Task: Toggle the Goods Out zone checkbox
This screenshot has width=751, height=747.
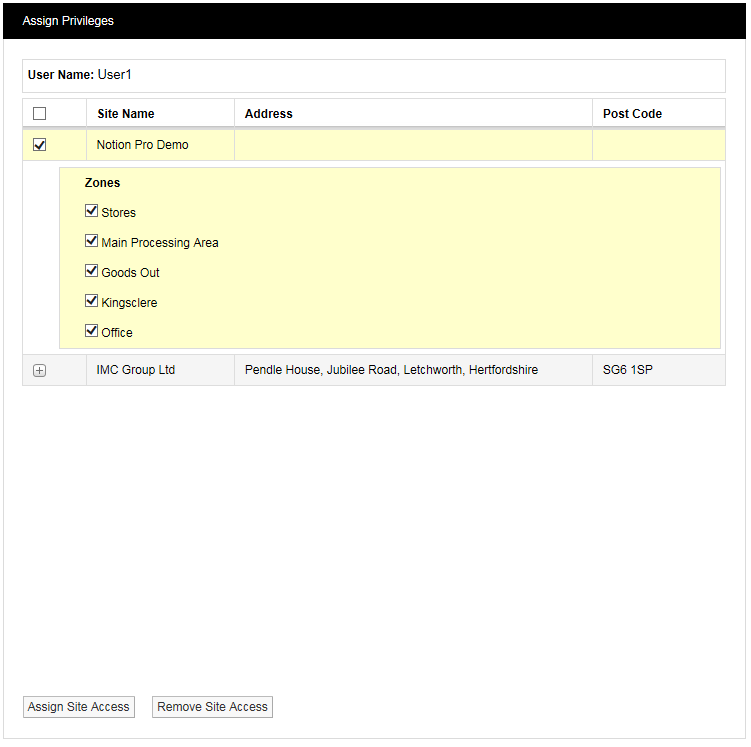Action: (92, 272)
